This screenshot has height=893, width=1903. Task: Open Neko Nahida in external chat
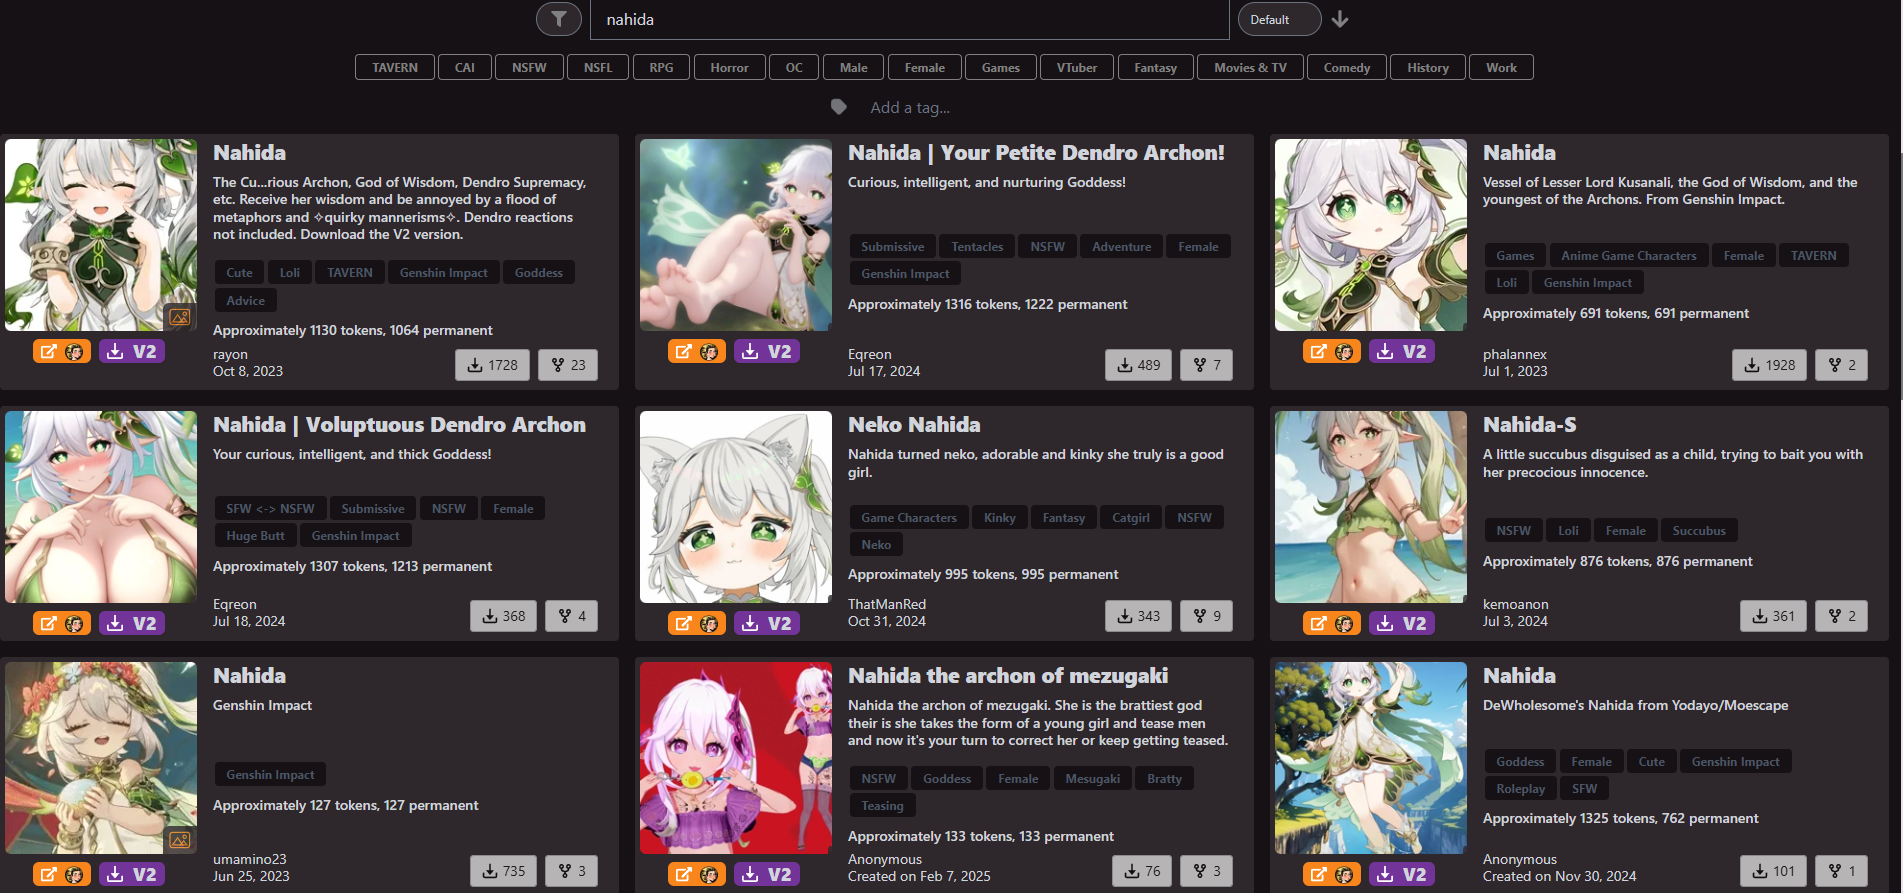[x=697, y=623]
